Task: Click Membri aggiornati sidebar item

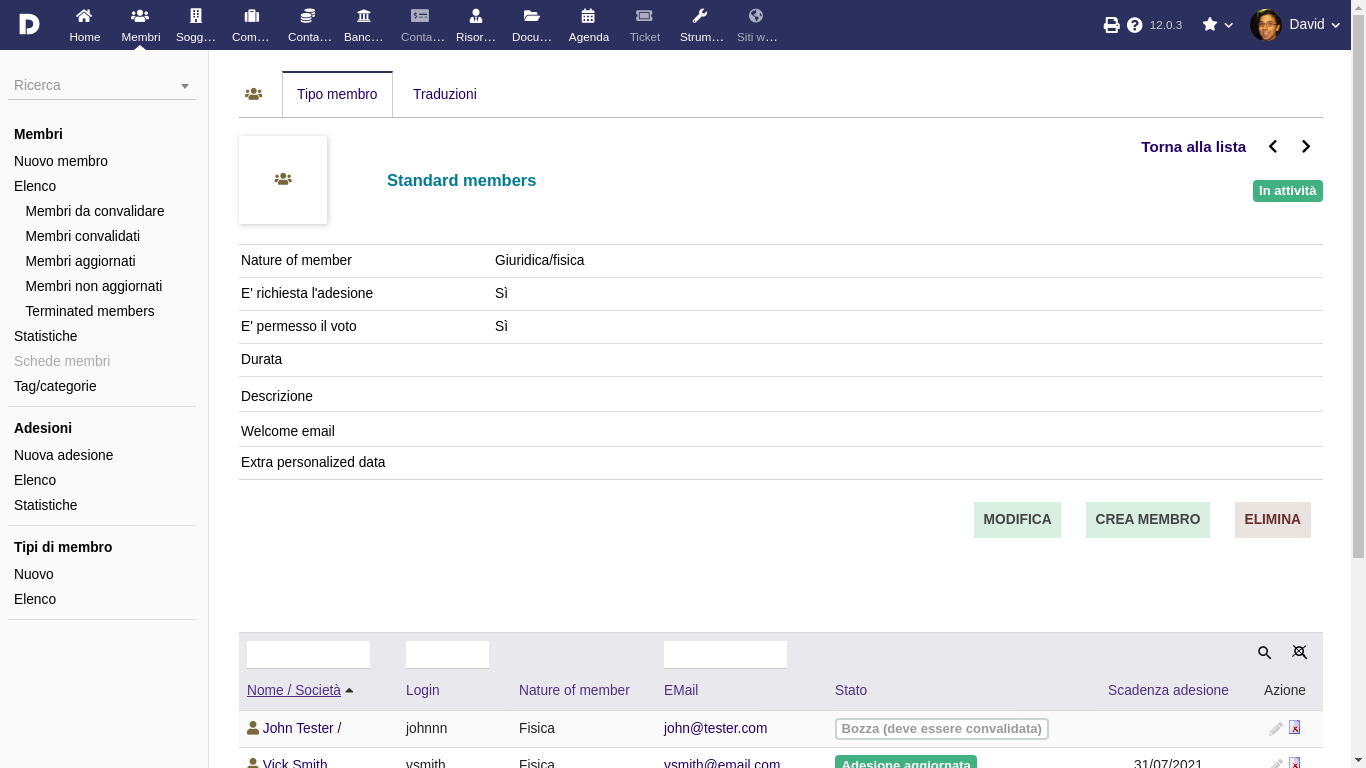Action: point(81,261)
